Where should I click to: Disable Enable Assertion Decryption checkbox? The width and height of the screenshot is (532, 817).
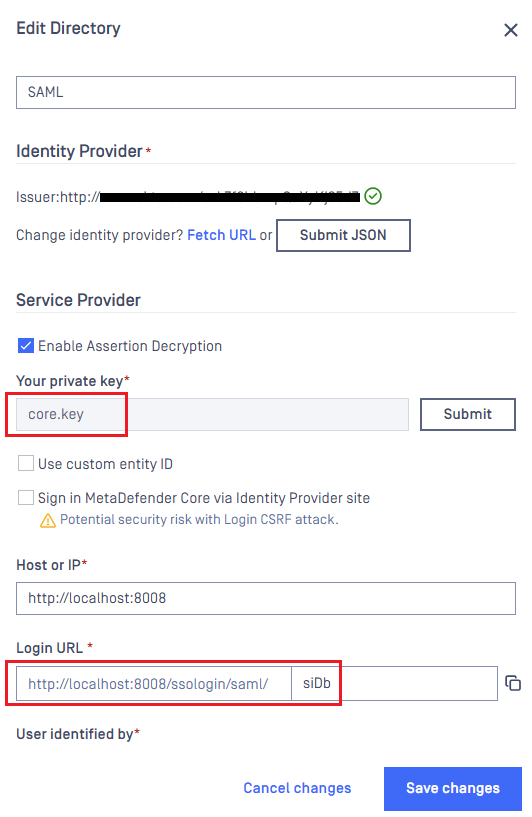pos(26,346)
